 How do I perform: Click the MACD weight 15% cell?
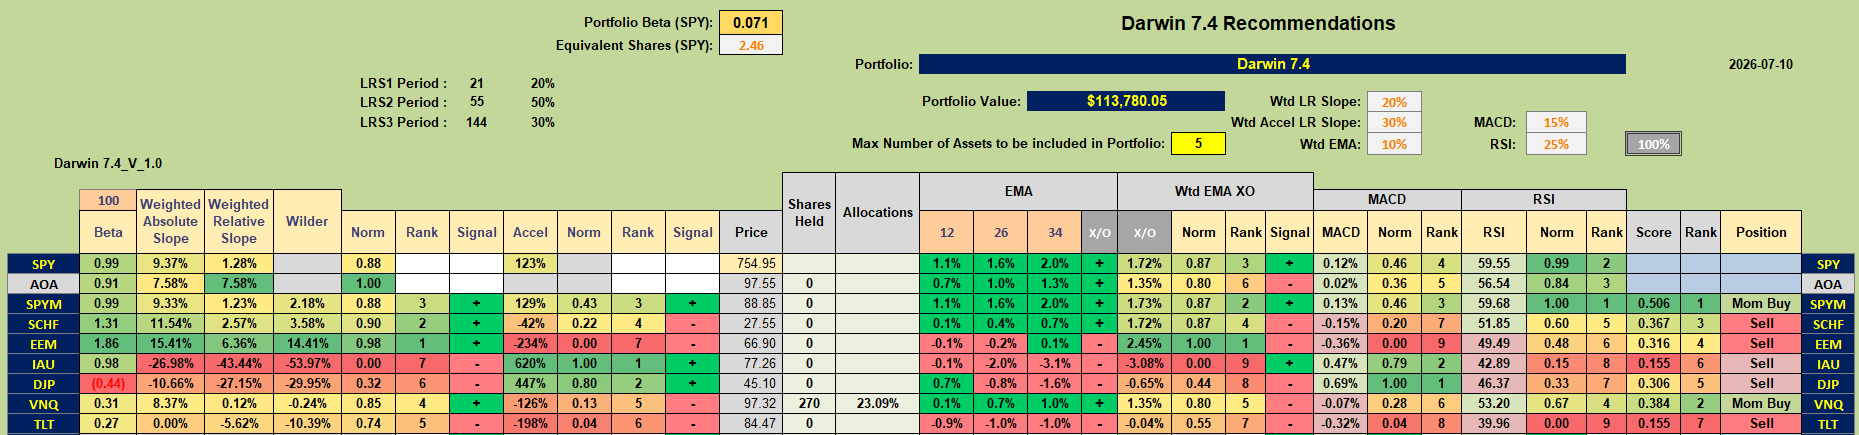coord(1556,122)
